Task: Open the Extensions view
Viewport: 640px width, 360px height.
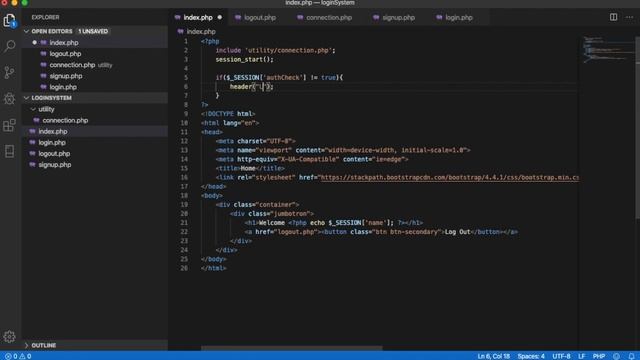Action: point(9,125)
